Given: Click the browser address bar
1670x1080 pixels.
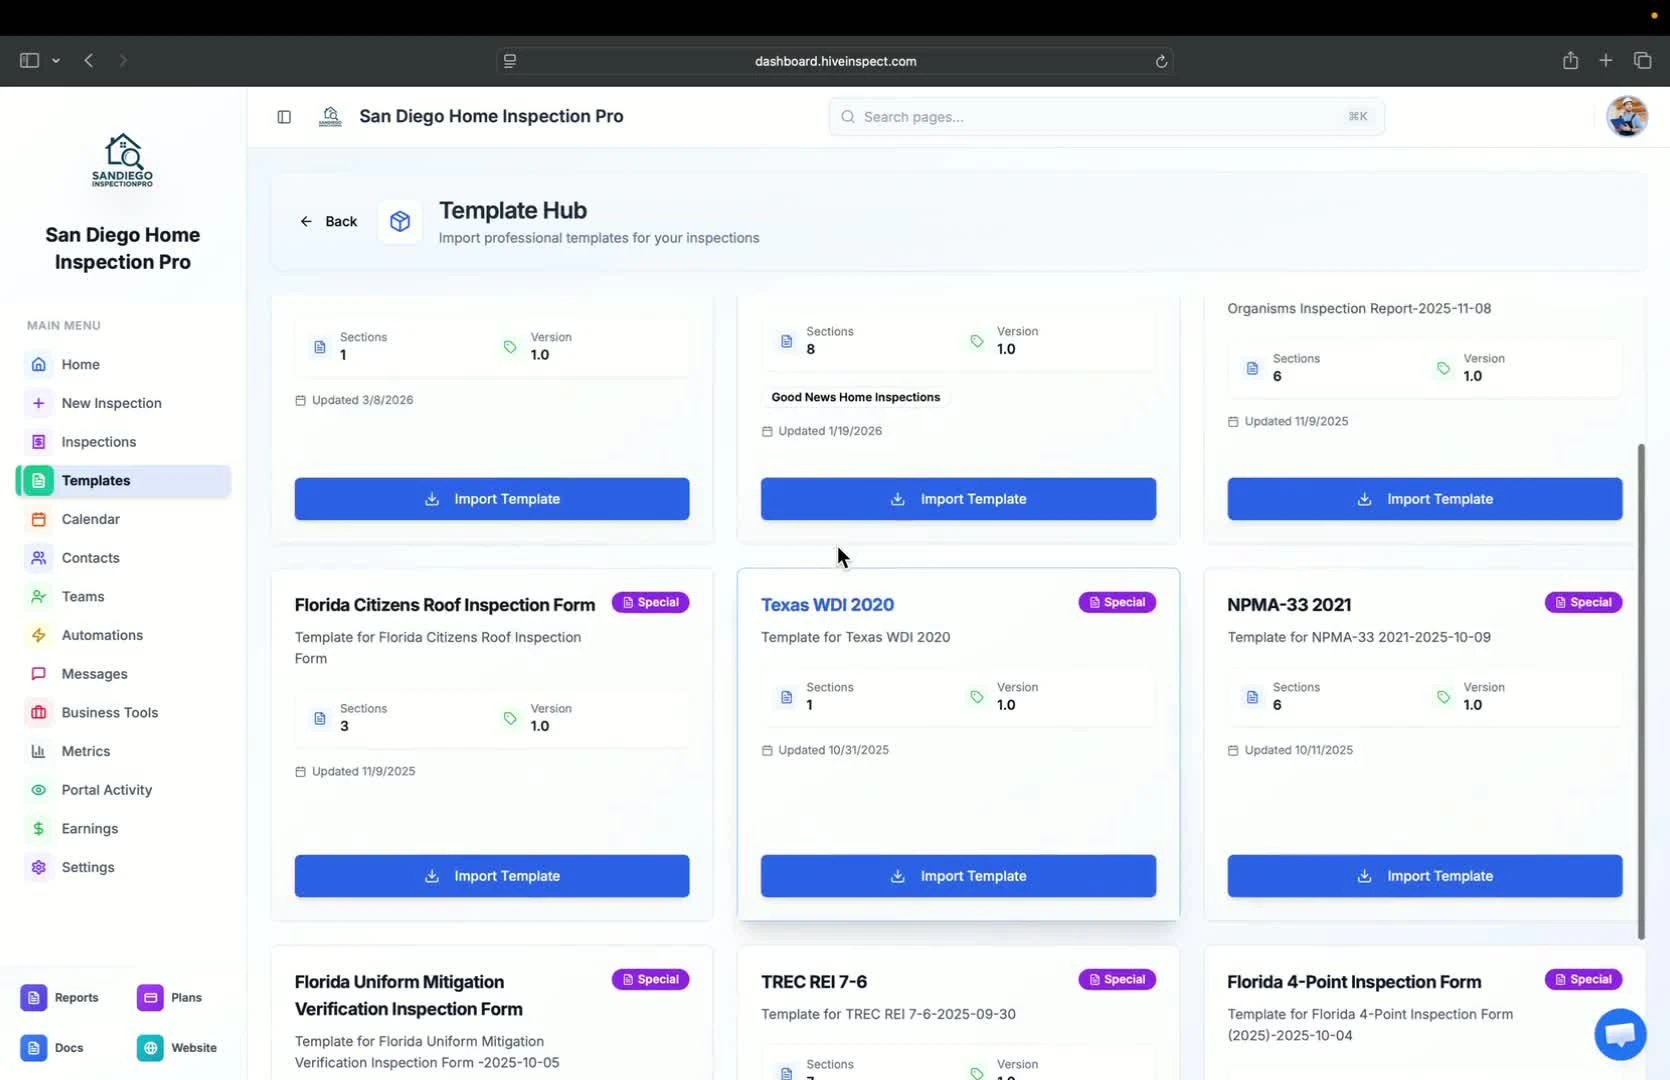Looking at the screenshot, I should click(835, 61).
